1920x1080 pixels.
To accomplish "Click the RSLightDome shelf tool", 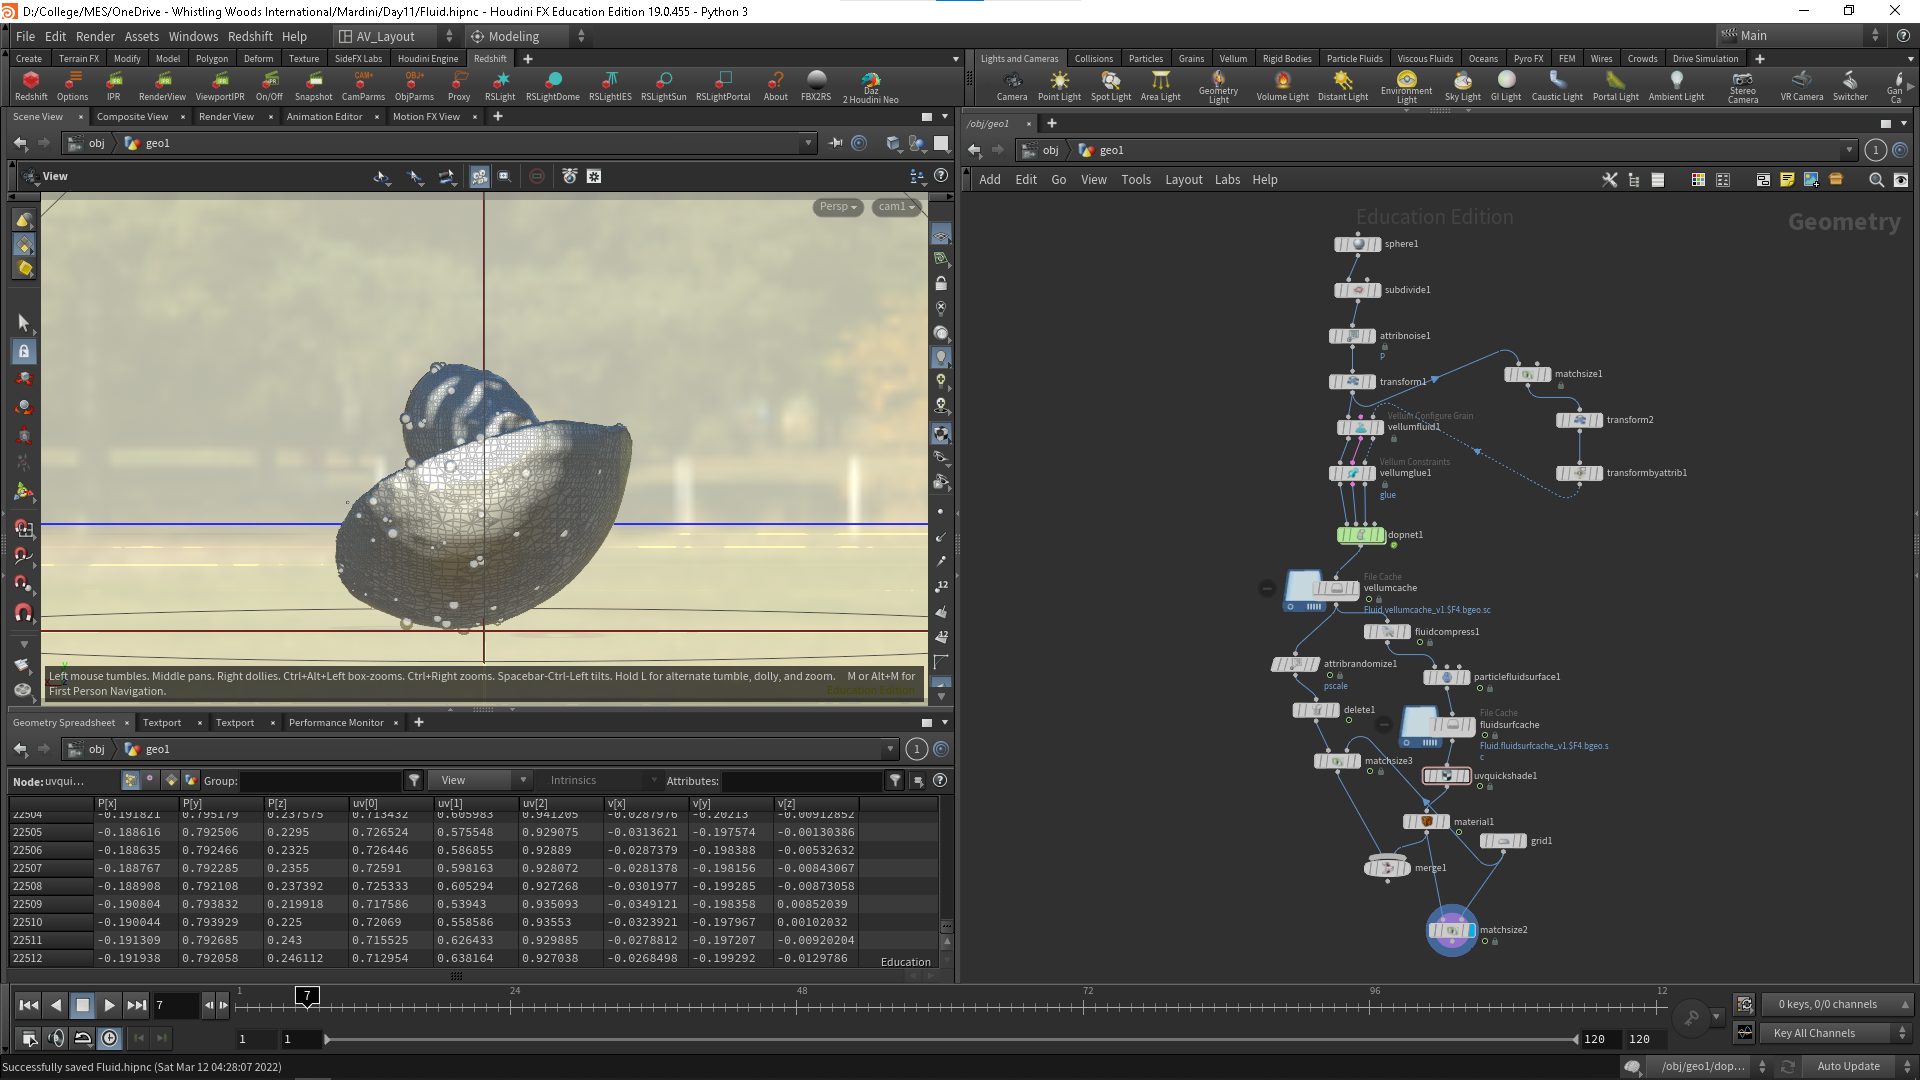I will [x=553, y=85].
